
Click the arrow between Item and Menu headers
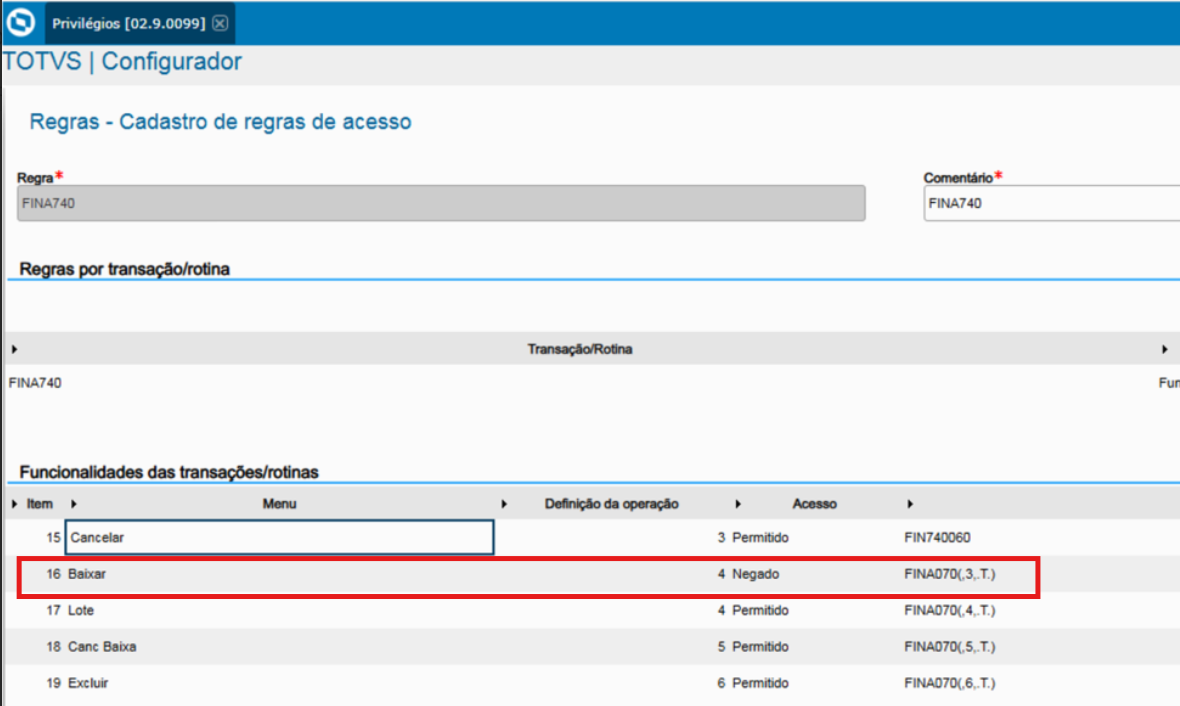(x=74, y=504)
